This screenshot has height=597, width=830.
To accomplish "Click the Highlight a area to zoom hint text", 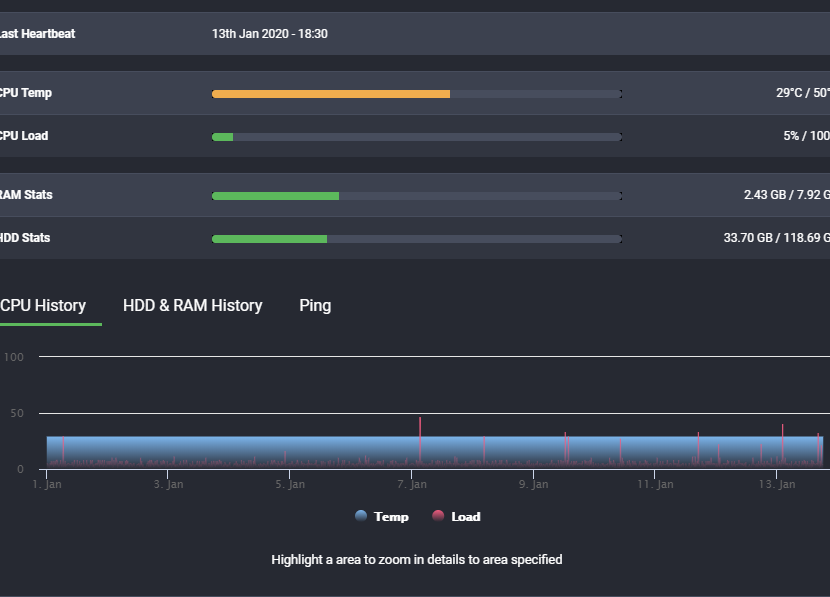I will click(x=417, y=560).
